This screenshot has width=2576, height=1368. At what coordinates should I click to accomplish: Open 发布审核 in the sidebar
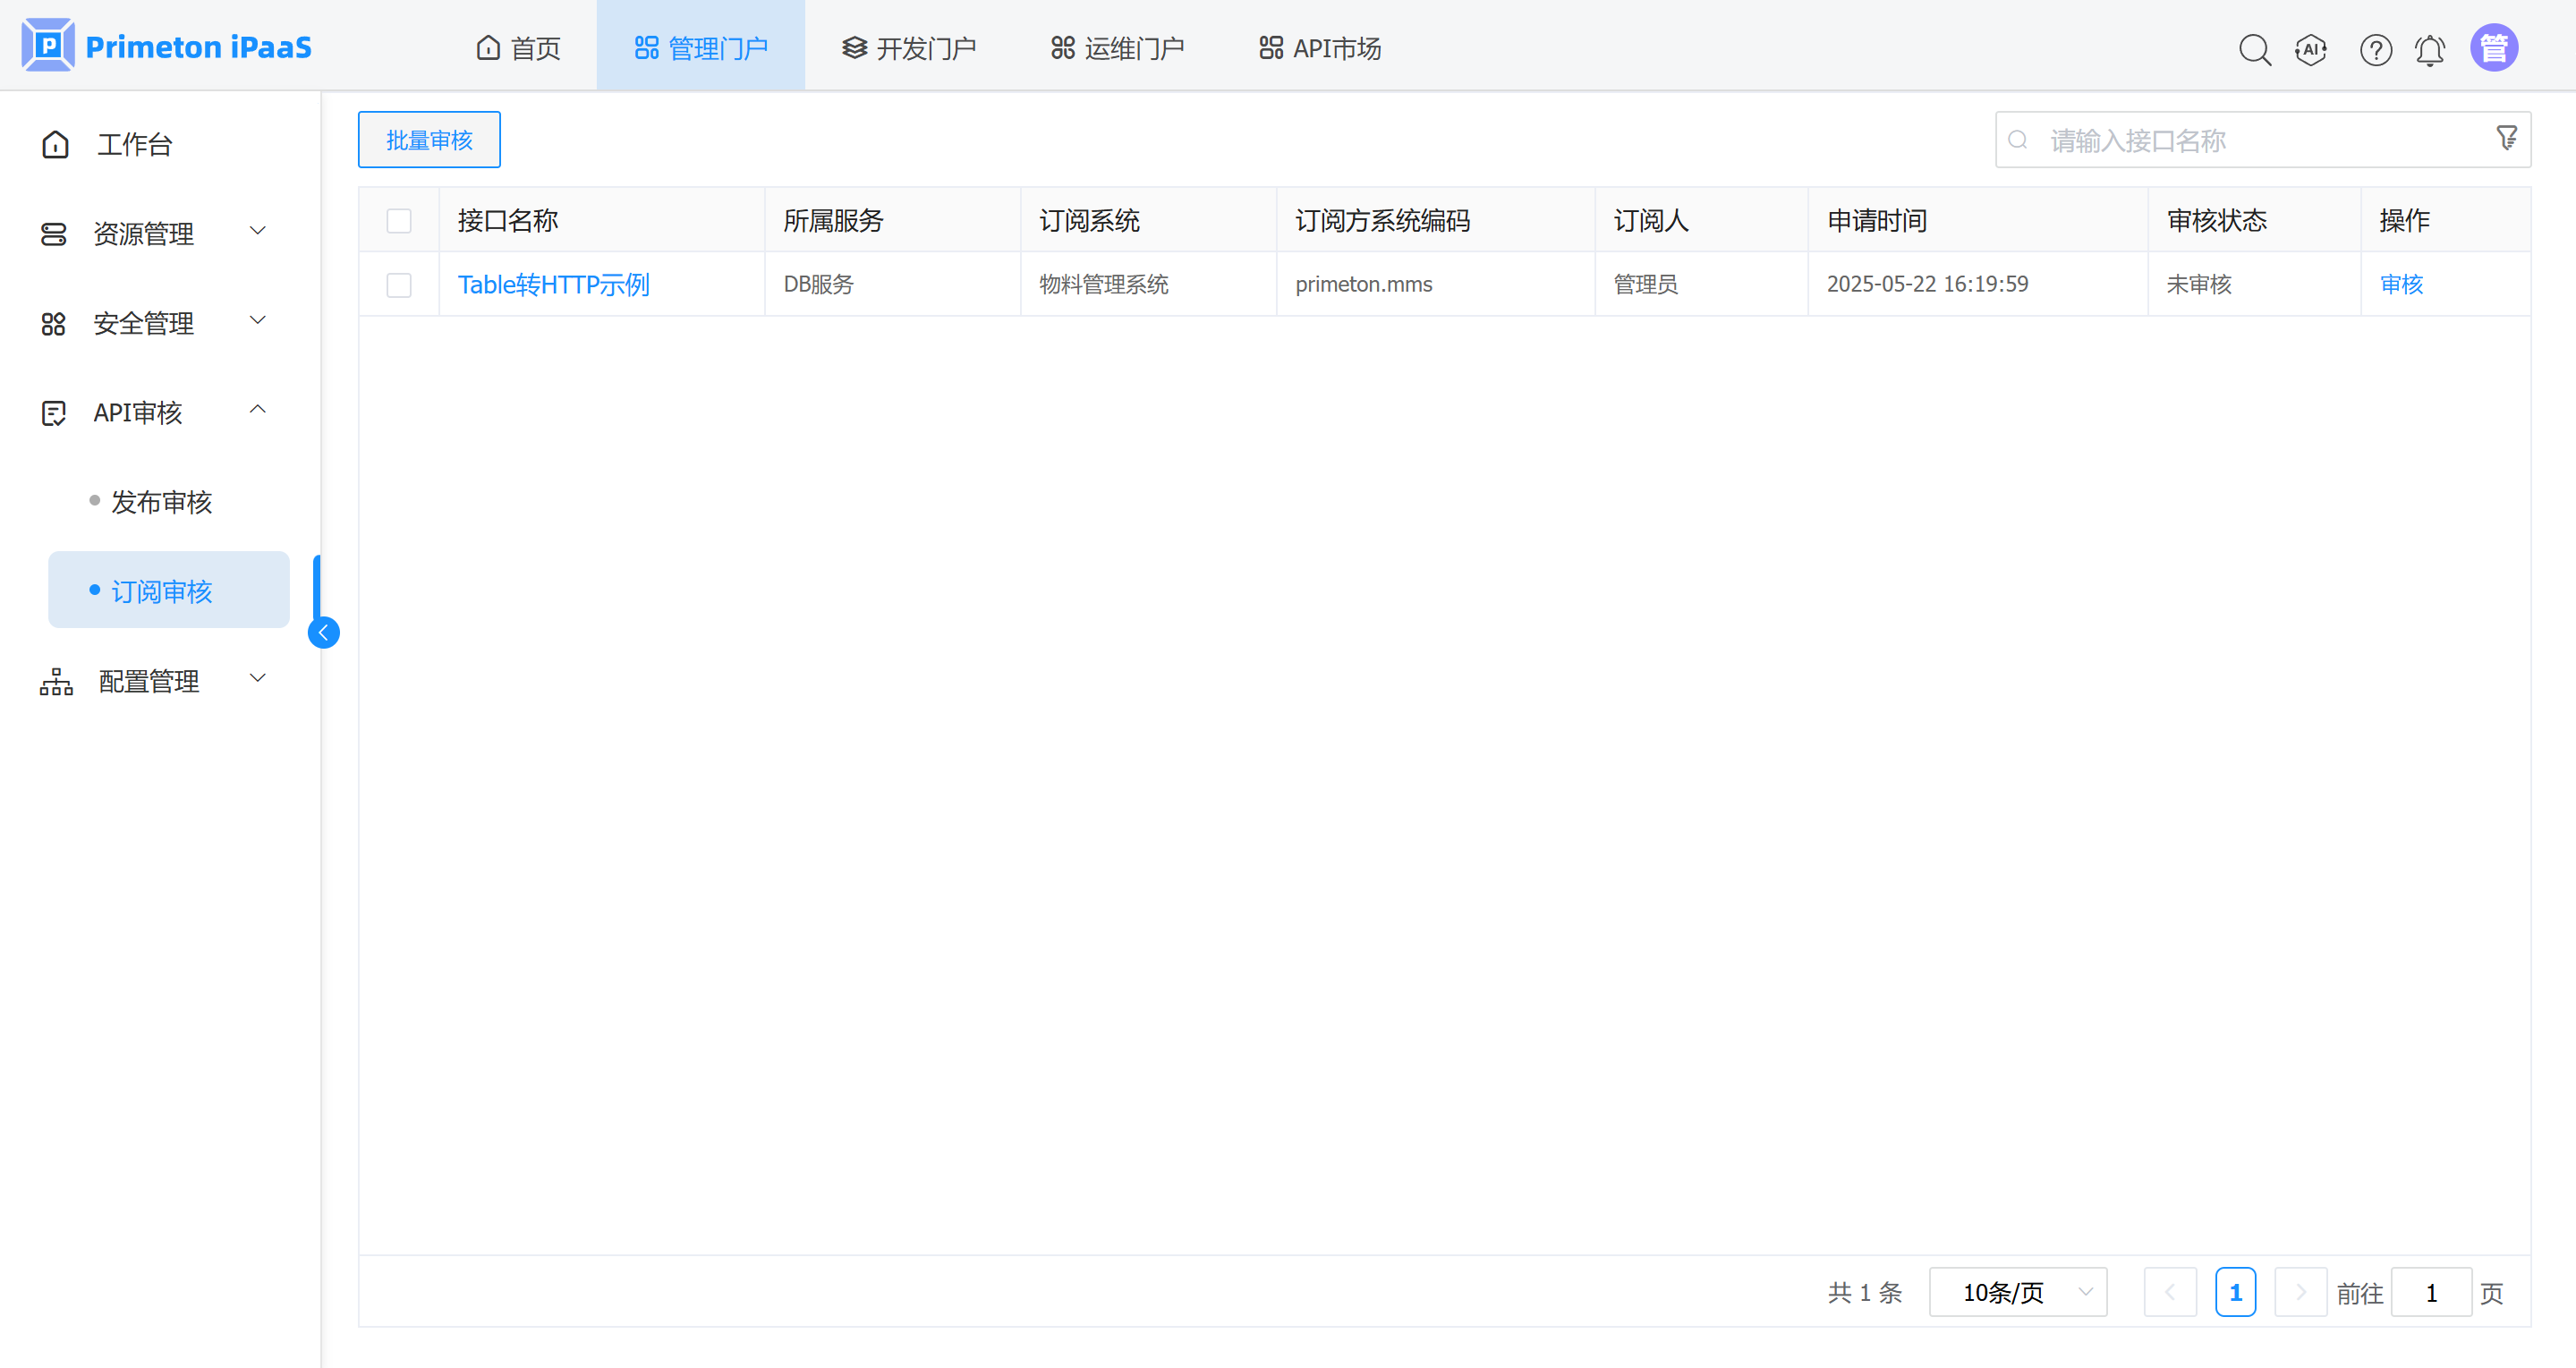pyautogui.click(x=162, y=501)
